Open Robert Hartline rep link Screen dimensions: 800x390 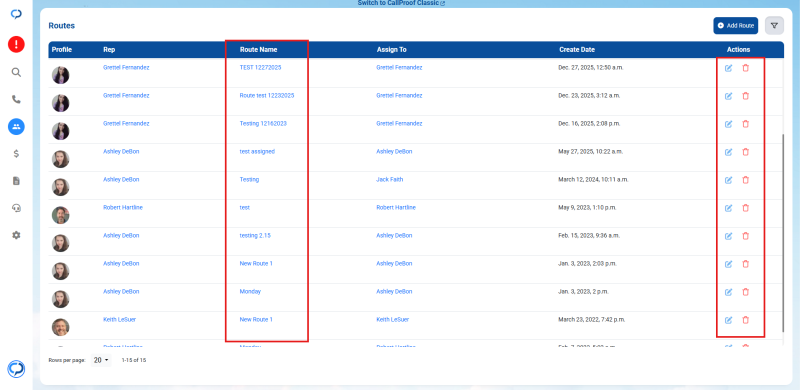(x=122, y=208)
